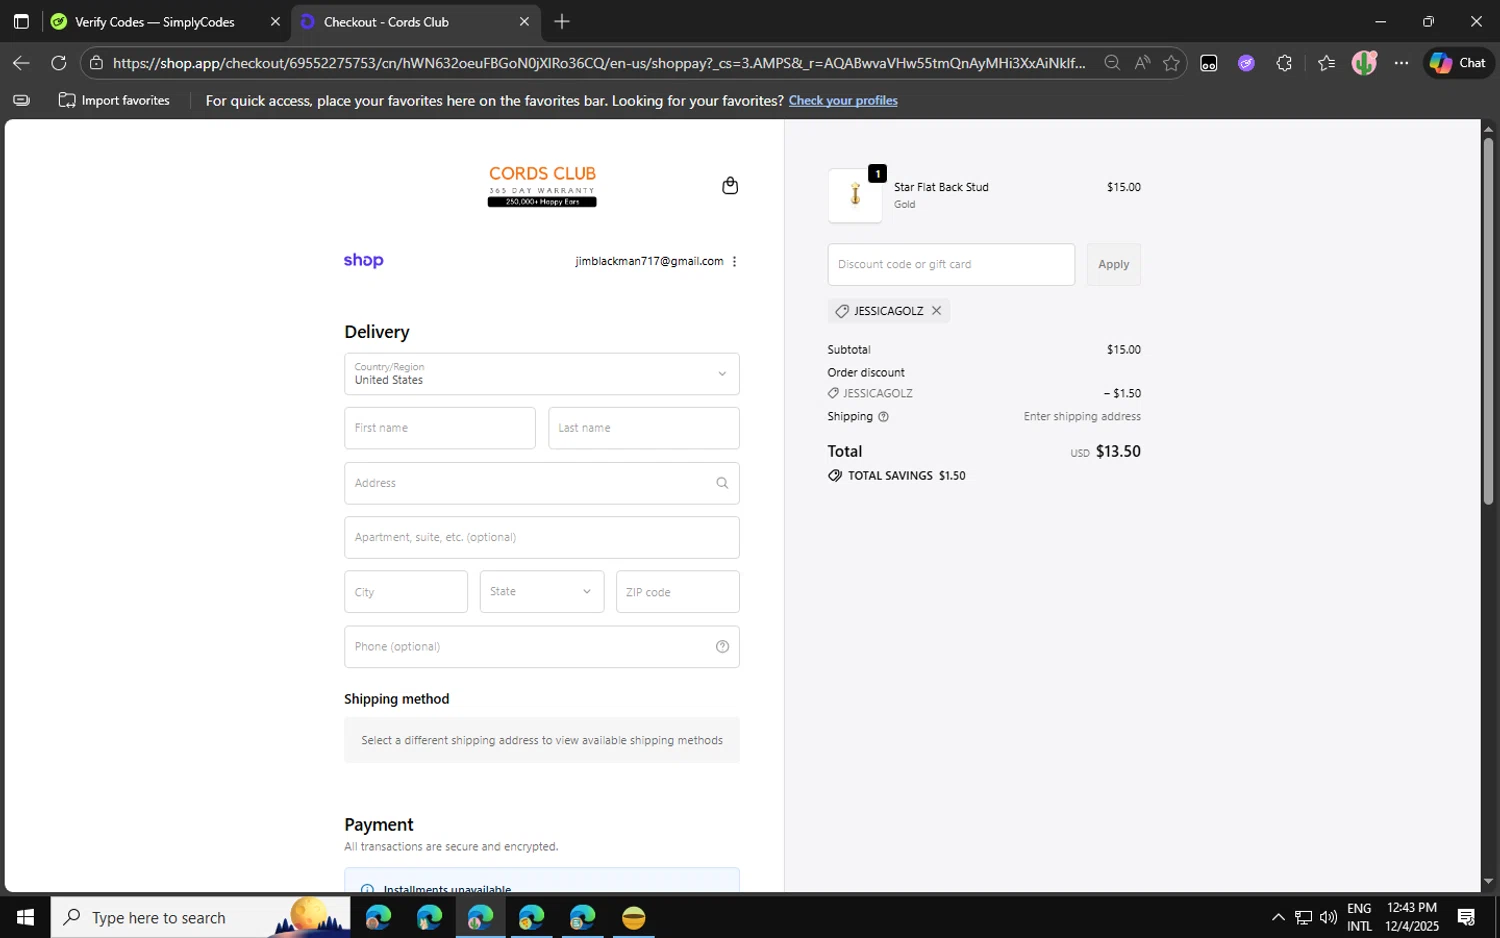Focus the Discount code or gift card field
1500x938 pixels.
coord(951,265)
